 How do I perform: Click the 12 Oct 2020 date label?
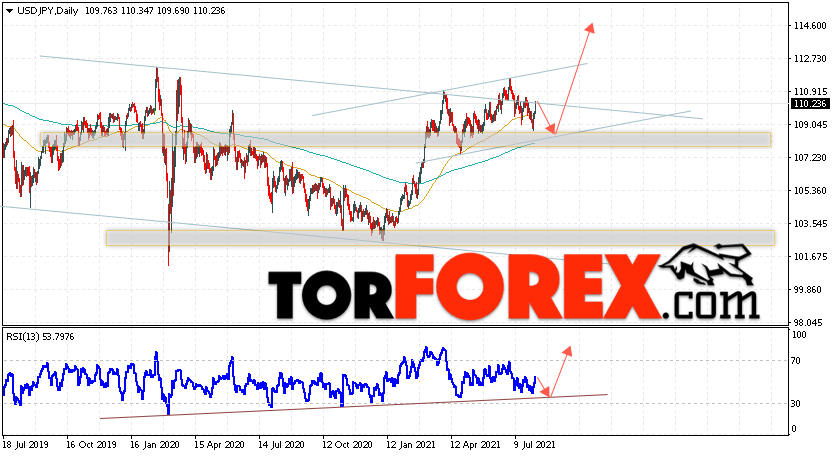tap(346, 444)
